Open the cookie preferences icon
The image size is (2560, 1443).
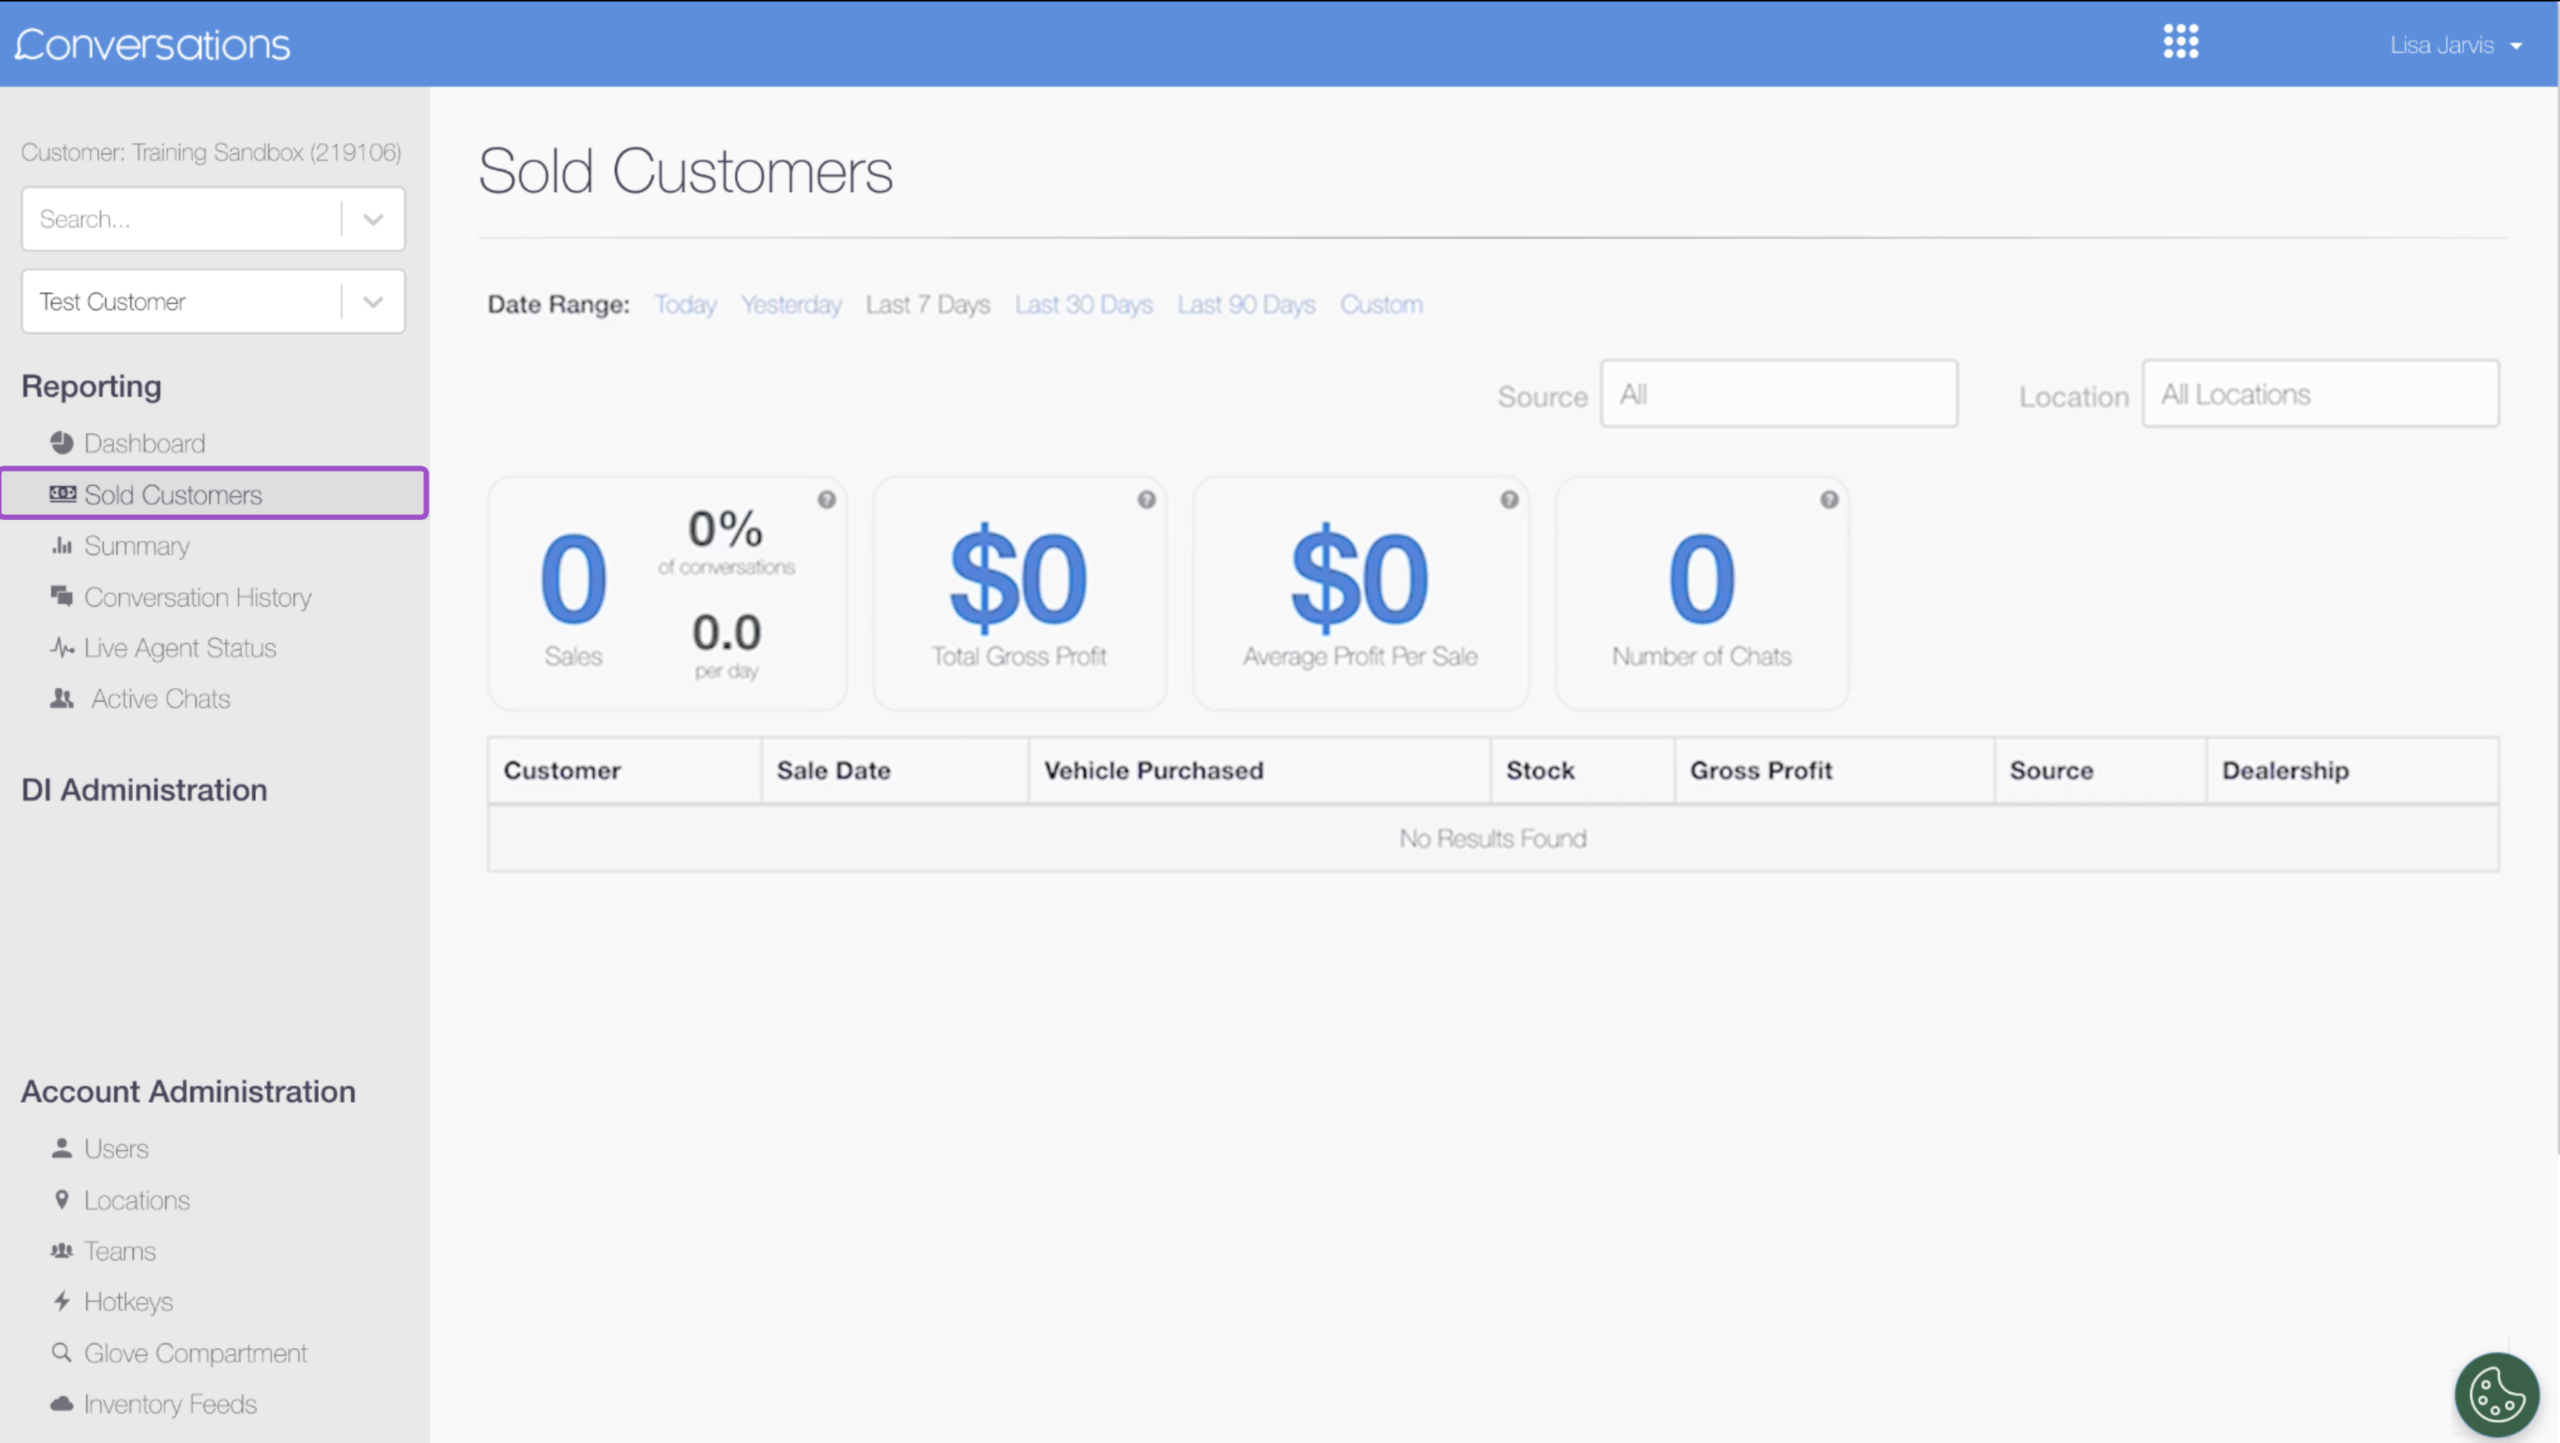pyautogui.click(x=2496, y=1394)
